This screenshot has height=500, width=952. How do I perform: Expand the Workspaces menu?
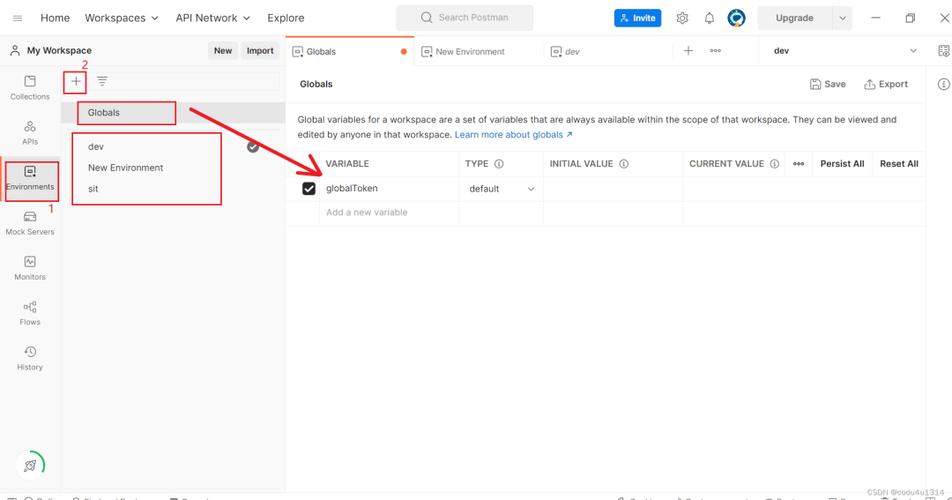click(x=121, y=18)
